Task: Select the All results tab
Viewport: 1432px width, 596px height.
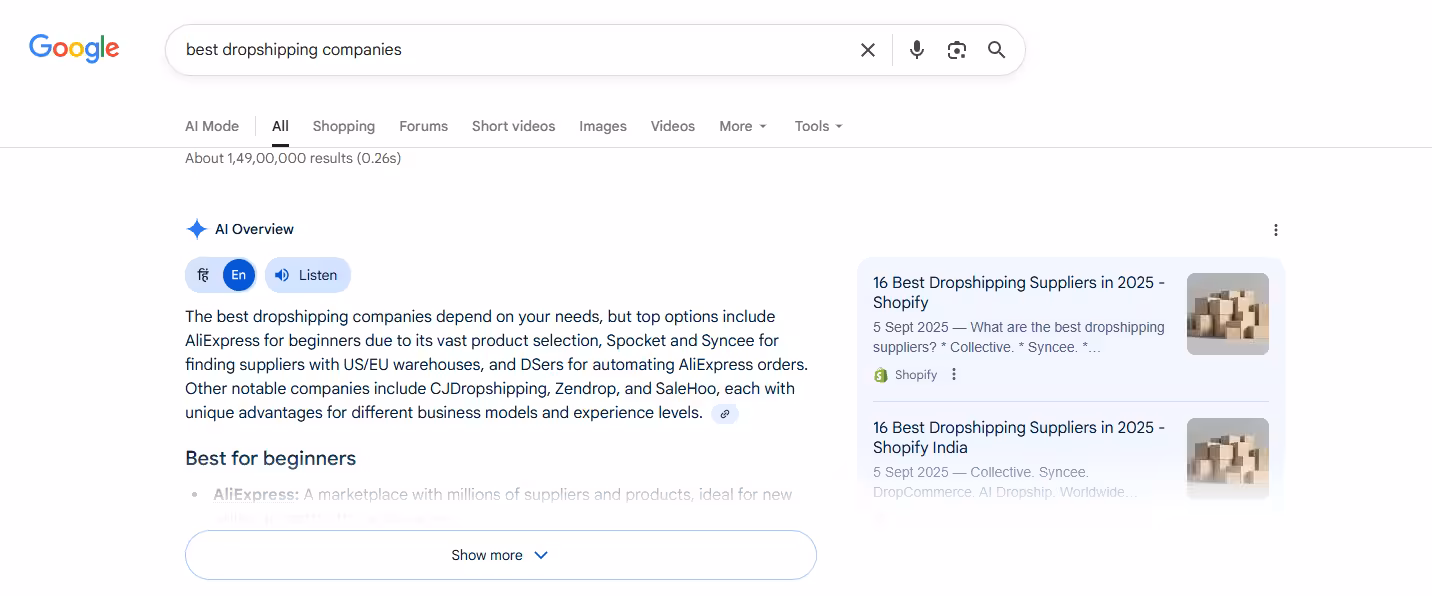Action: pos(280,126)
